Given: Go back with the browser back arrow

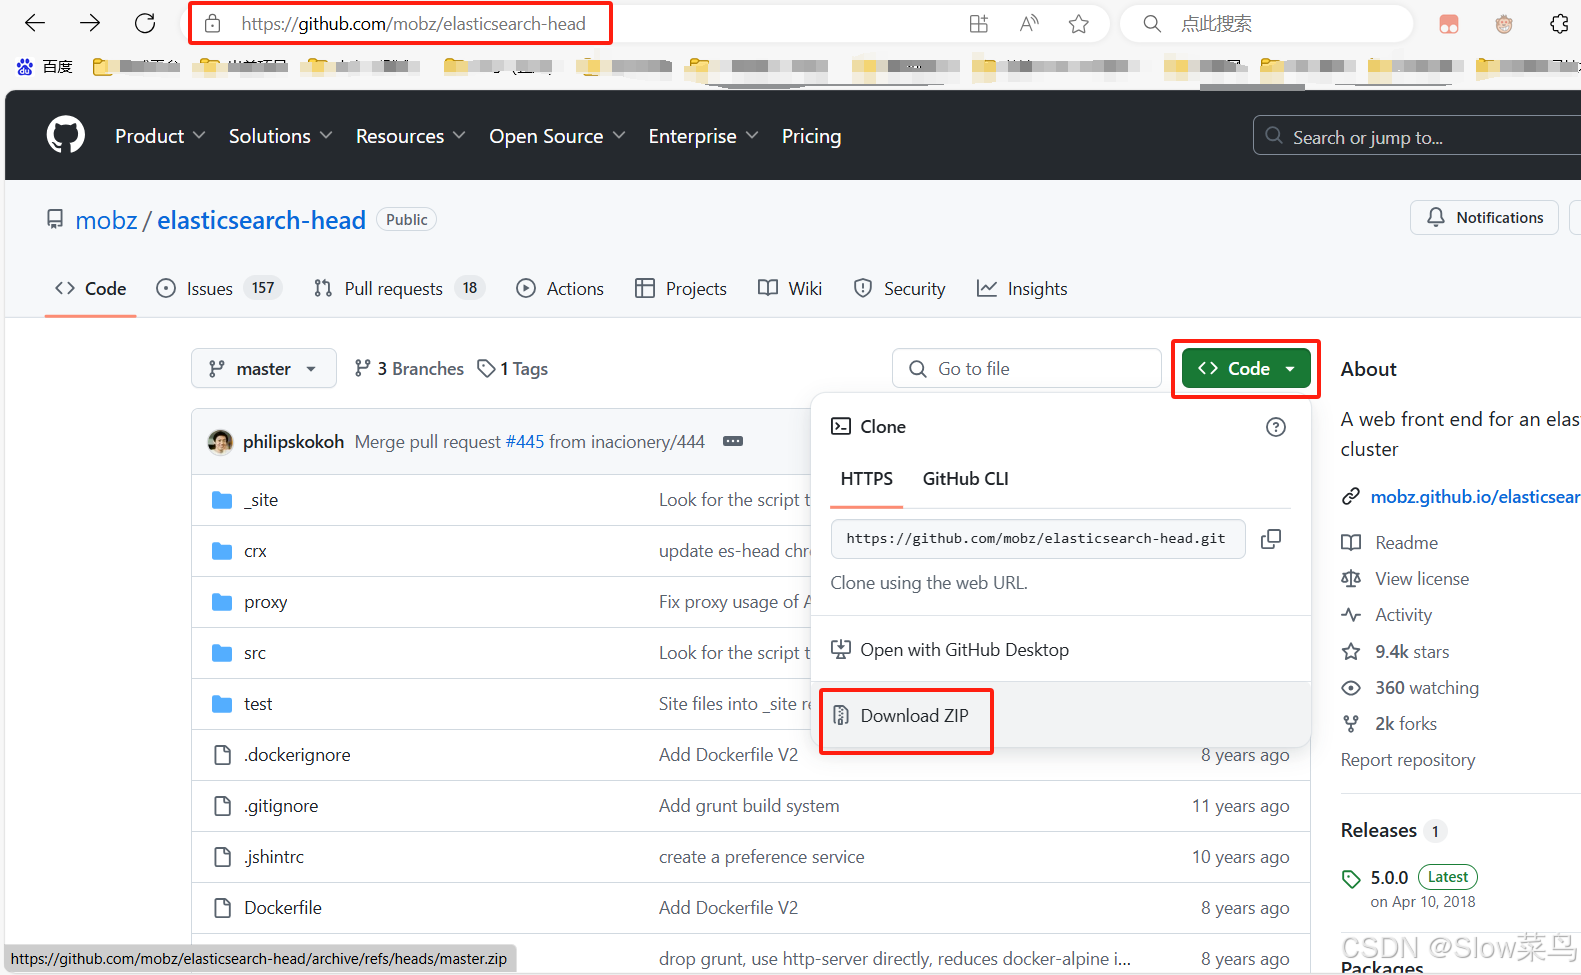Looking at the screenshot, I should (35, 23).
